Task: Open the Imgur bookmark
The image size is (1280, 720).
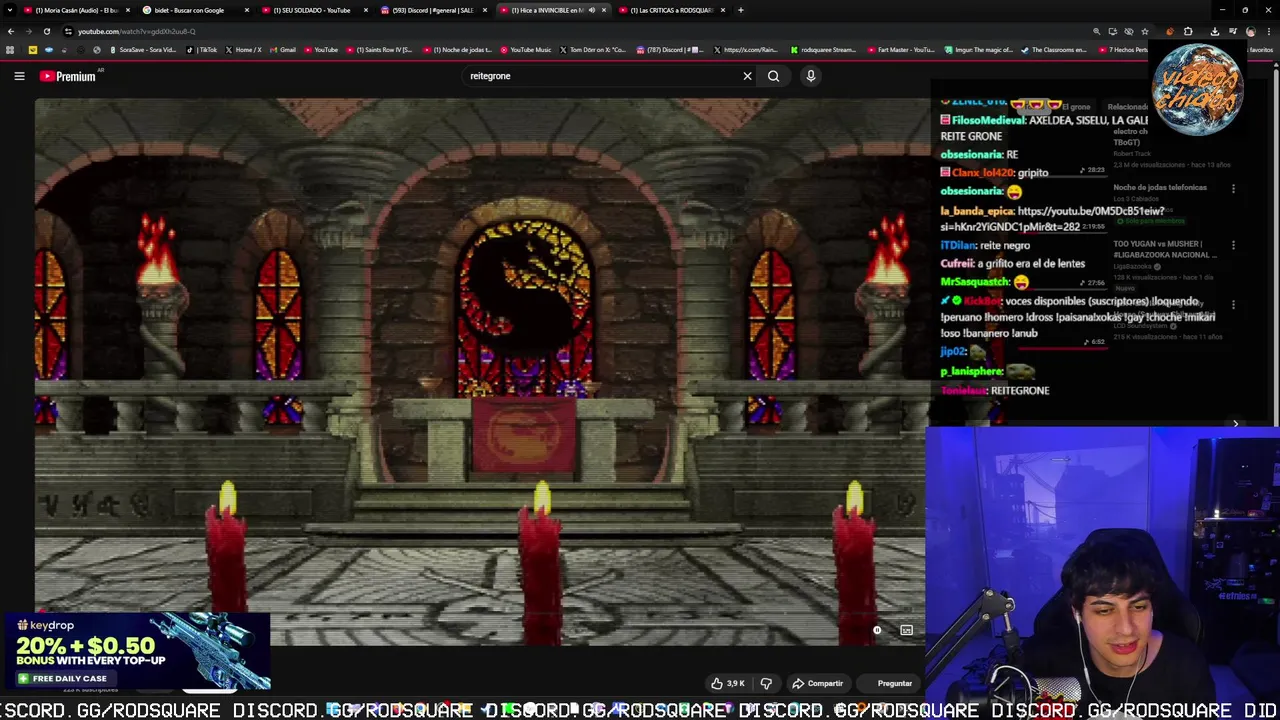Action: [x=979, y=49]
